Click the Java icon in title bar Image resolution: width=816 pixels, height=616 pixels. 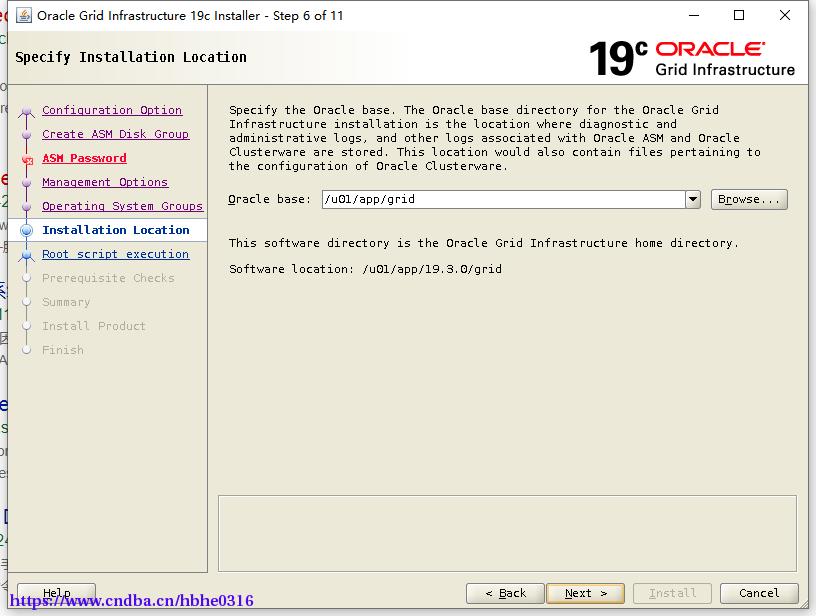pos(24,16)
